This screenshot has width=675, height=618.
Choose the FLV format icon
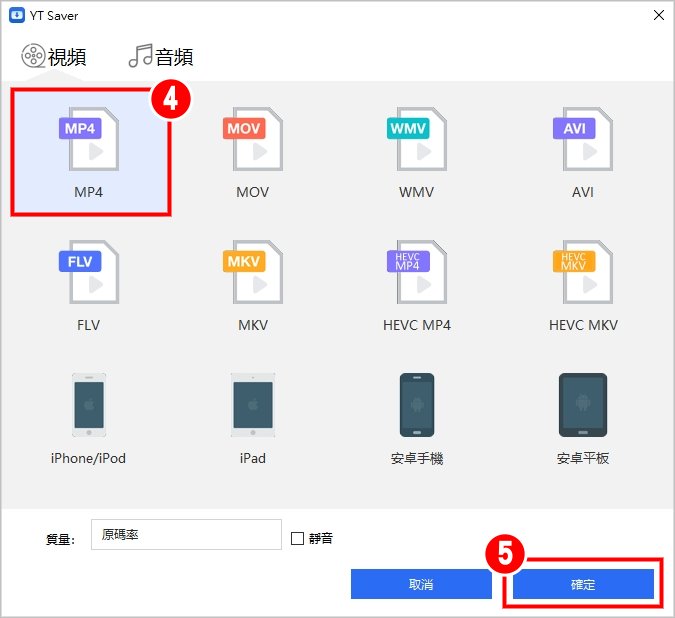89,272
